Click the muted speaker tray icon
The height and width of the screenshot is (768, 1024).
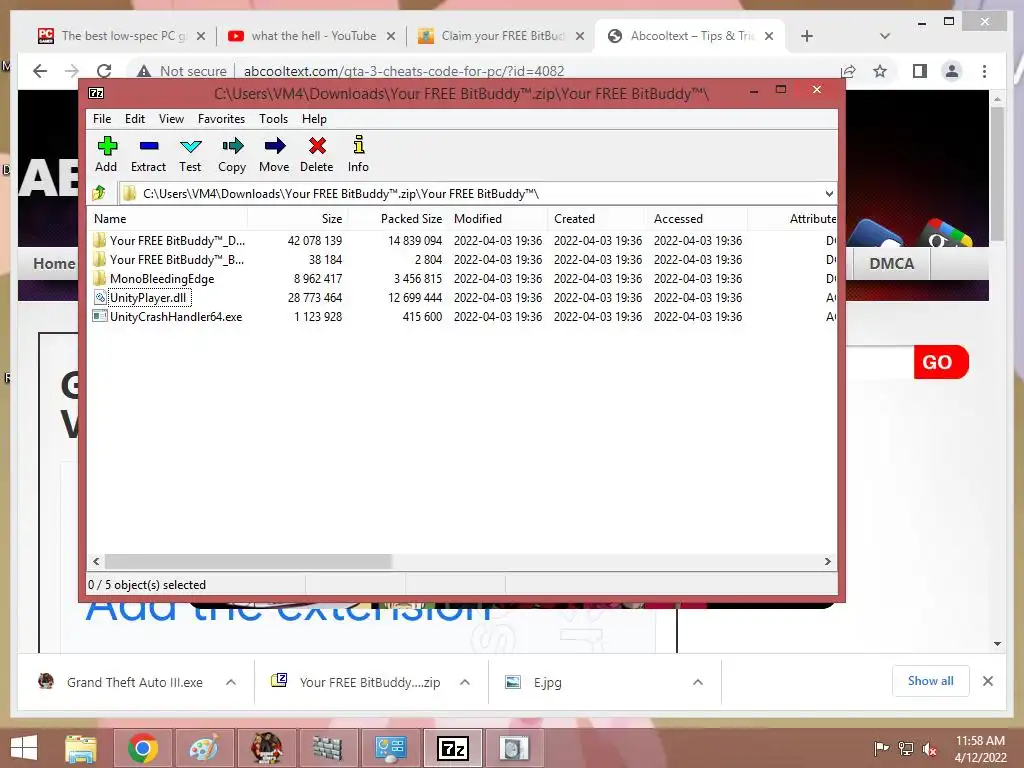(x=929, y=749)
